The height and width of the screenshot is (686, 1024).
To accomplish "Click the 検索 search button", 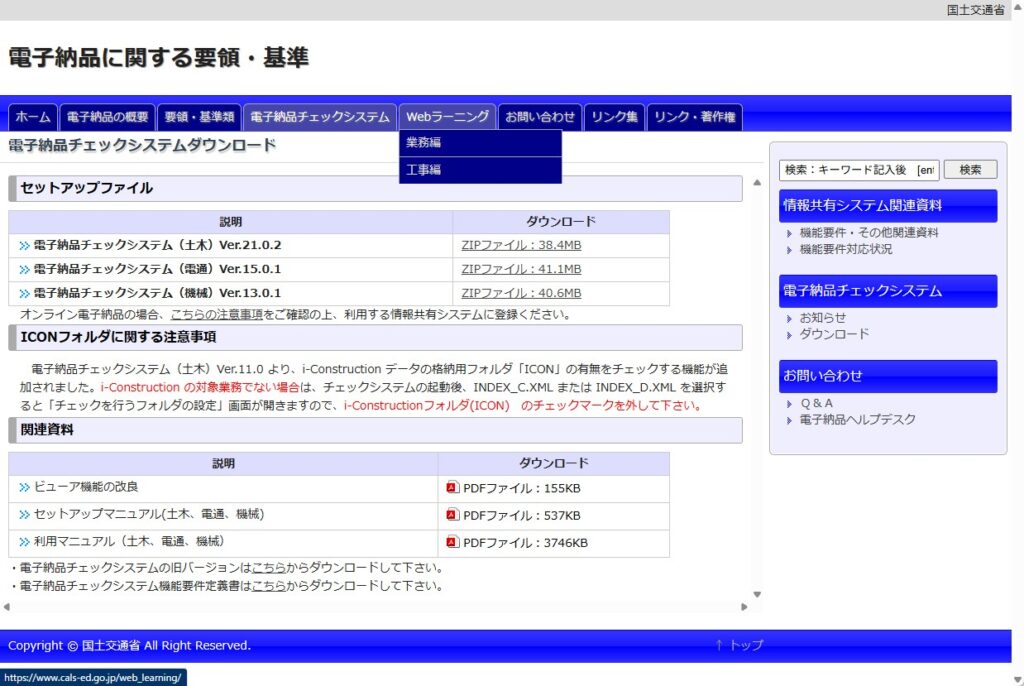I will click(970, 170).
